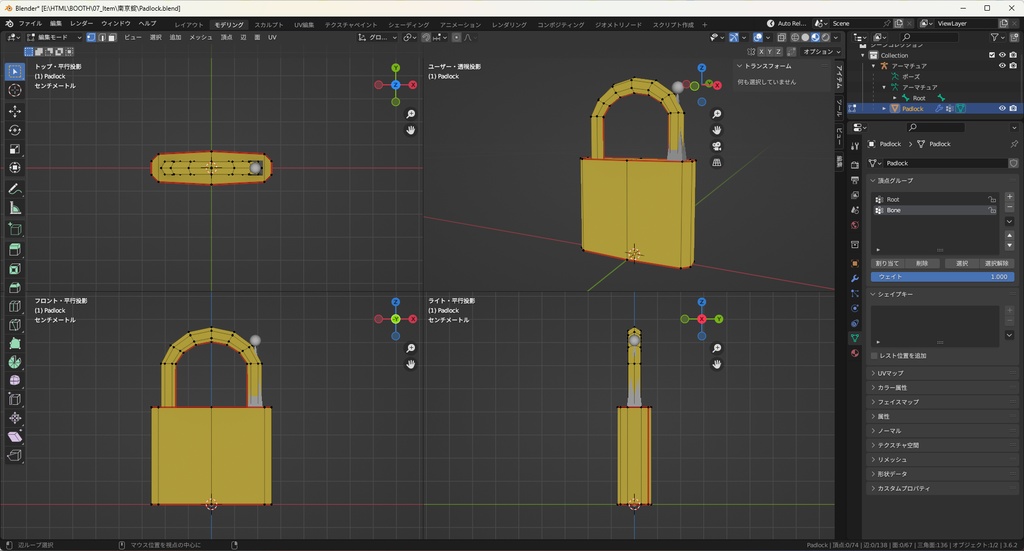Open the Modifiers wrench properties tab

coord(855,278)
